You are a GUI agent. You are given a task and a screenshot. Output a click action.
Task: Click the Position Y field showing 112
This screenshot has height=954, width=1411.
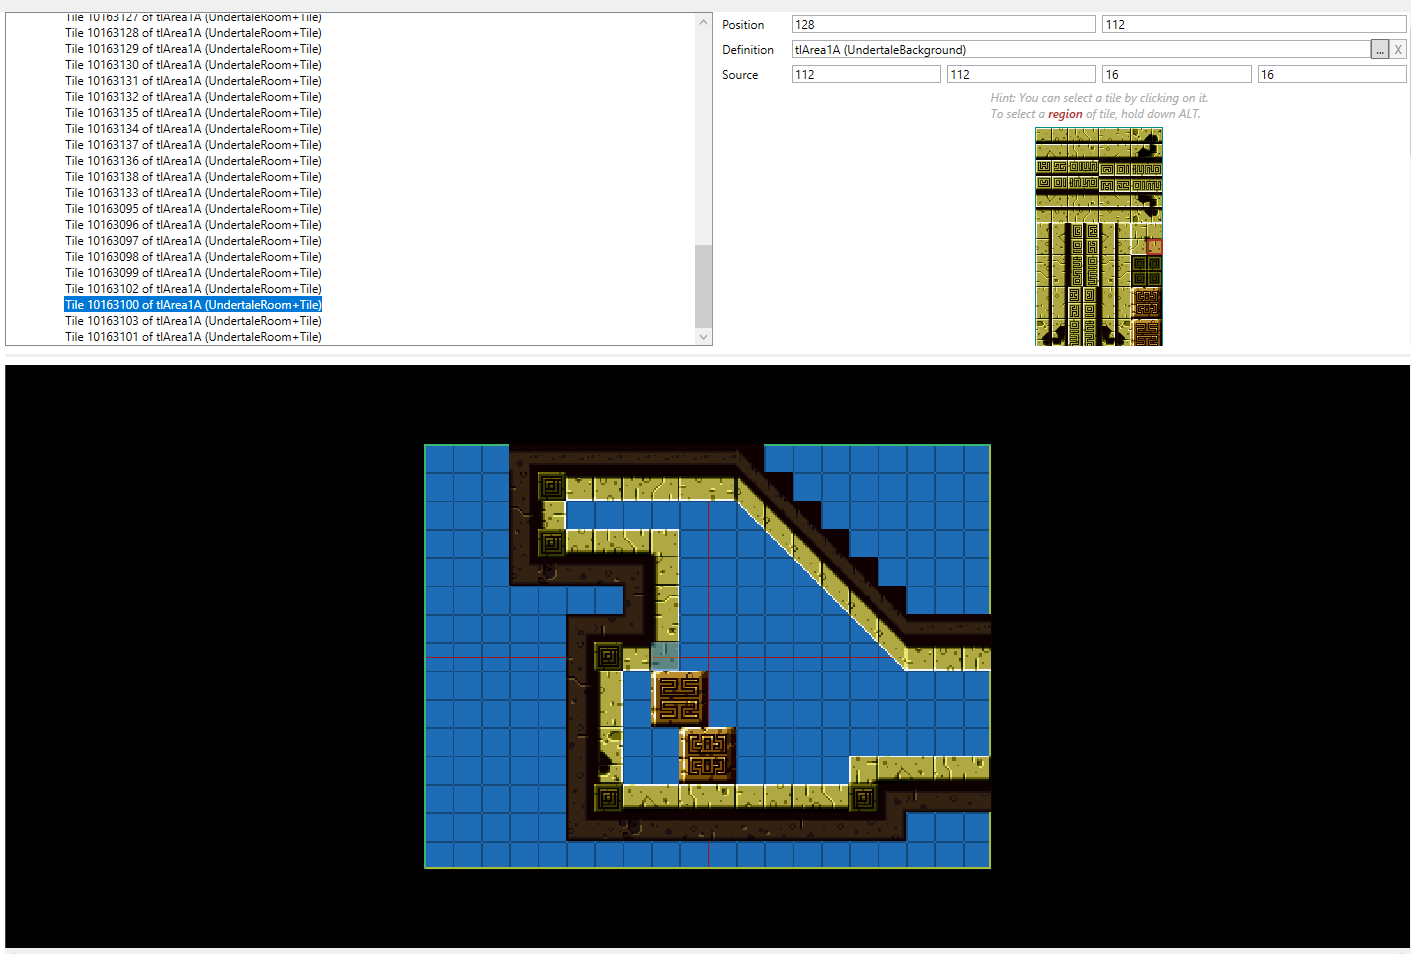(1252, 25)
